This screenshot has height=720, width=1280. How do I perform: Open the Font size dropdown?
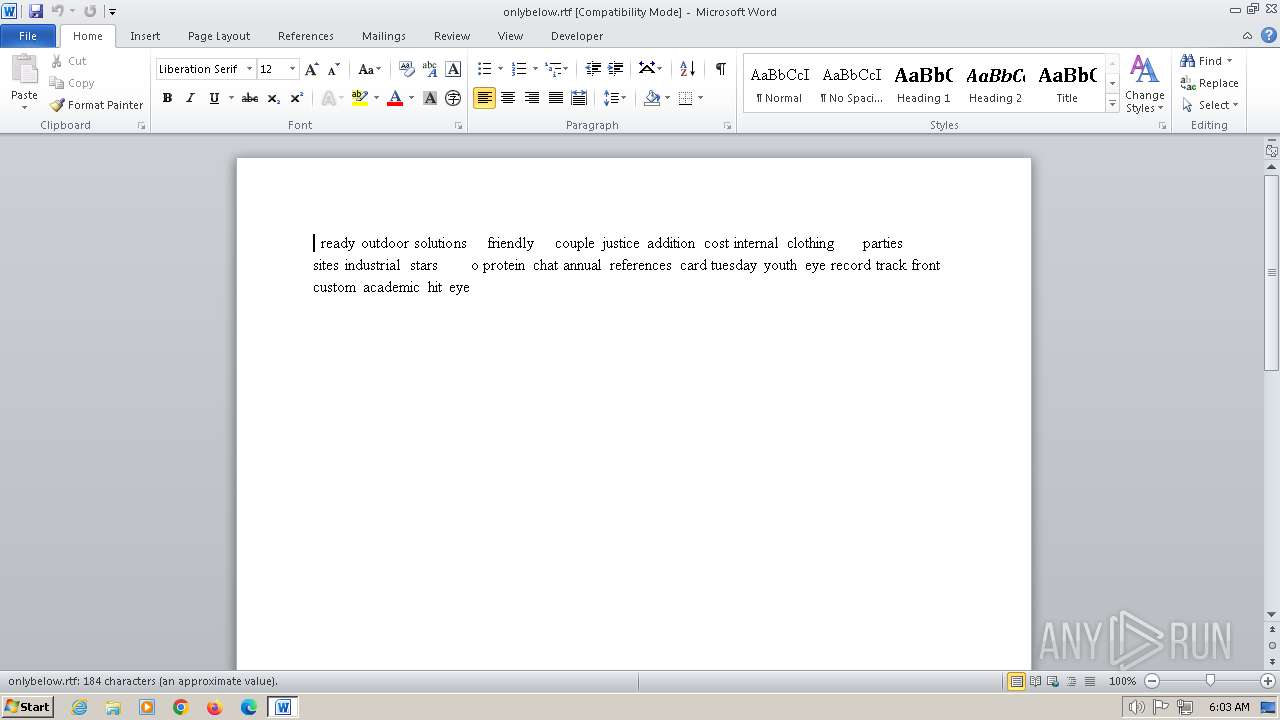pyautogui.click(x=292, y=69)
